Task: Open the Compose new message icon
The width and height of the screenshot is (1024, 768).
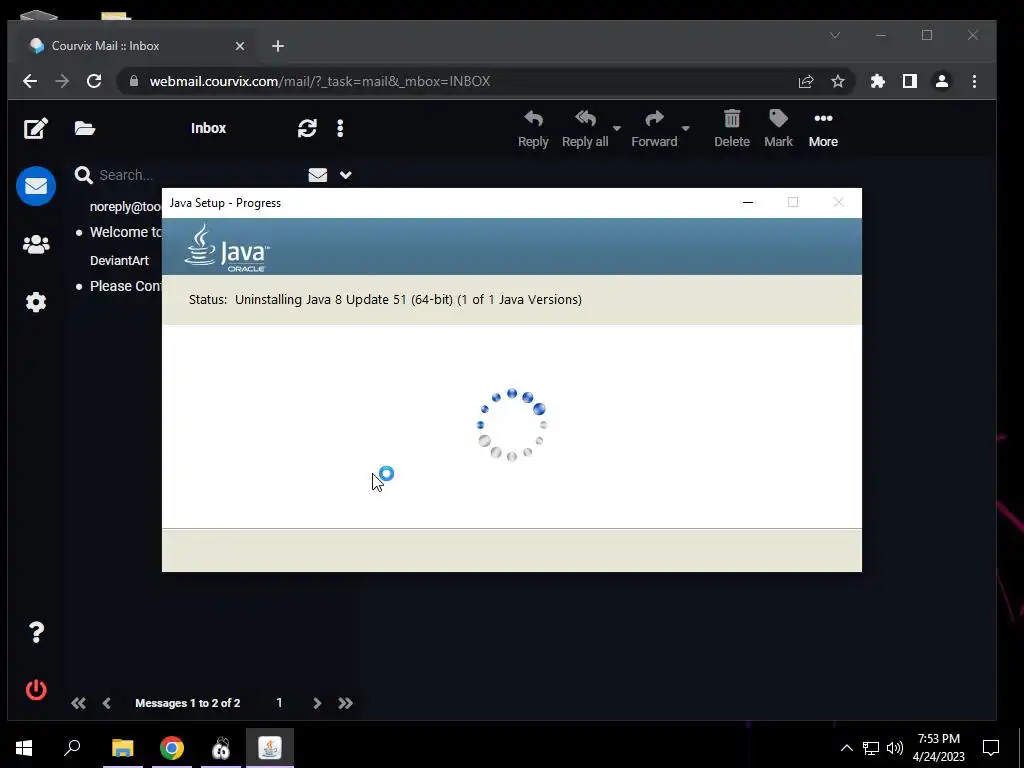Action: click(36, 128)
